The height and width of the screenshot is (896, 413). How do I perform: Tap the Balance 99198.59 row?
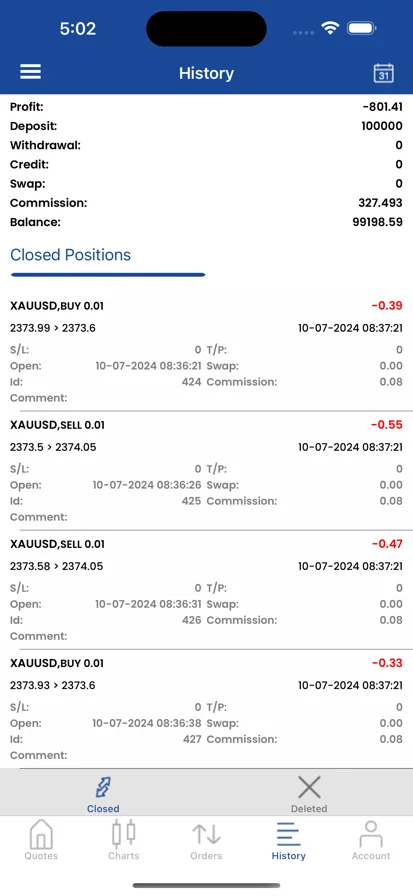click(206, 222)
